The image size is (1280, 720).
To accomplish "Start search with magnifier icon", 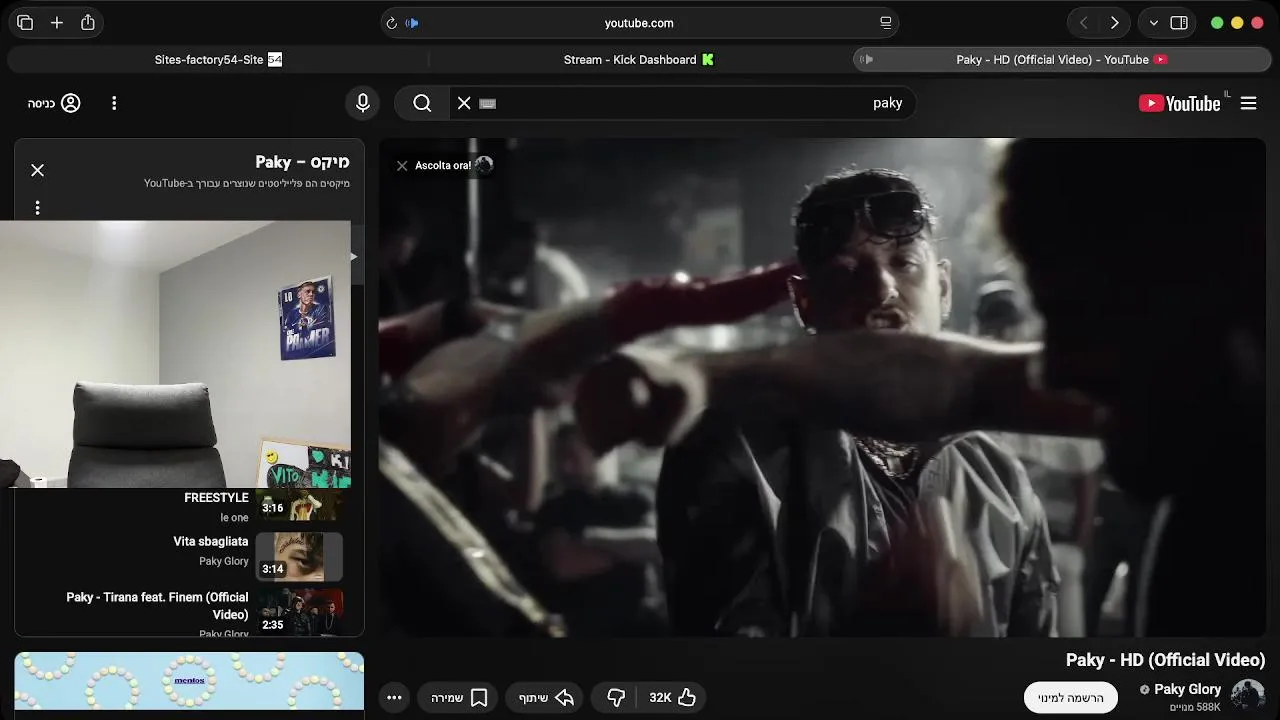I will (x=422, y=103).
